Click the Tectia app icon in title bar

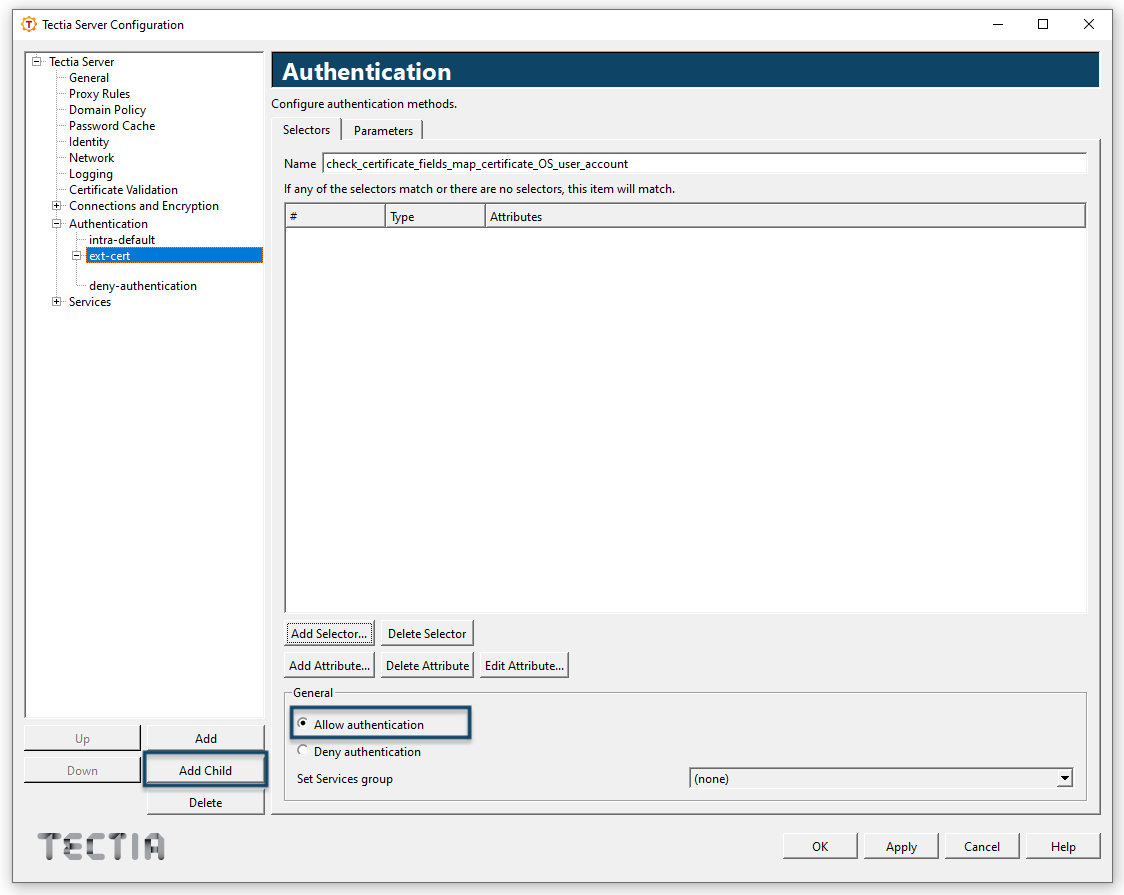tap(29, 24)
